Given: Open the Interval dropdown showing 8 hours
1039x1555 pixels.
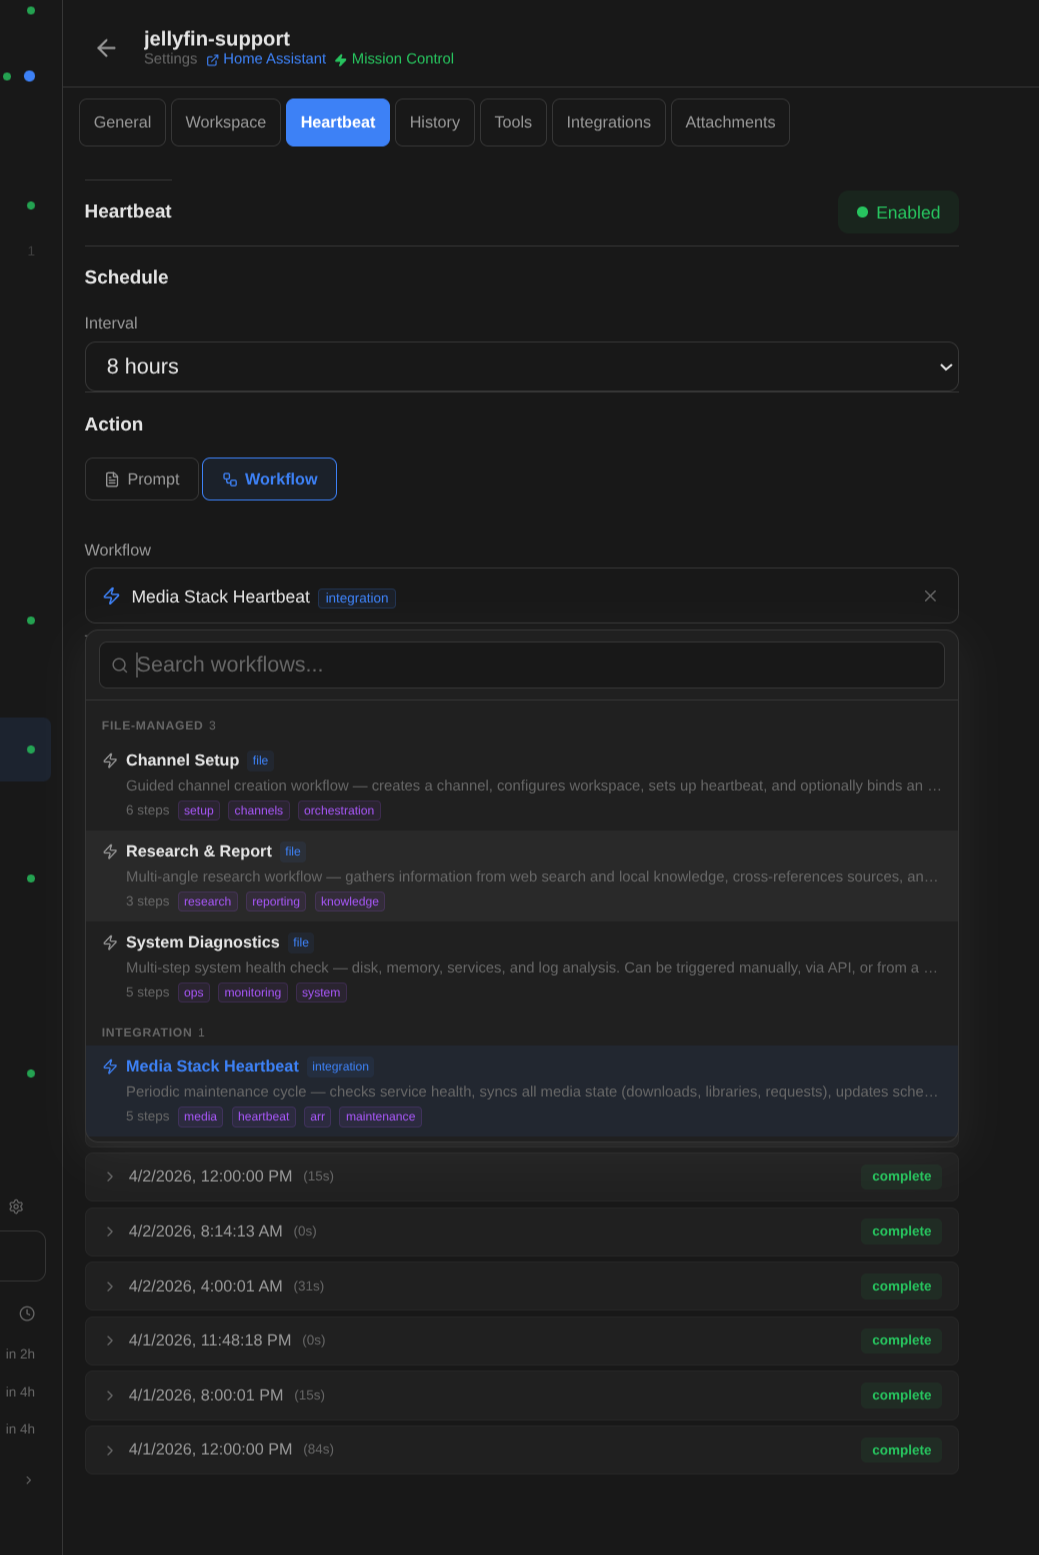Looking at the screenshot, I should click(521, 366).
